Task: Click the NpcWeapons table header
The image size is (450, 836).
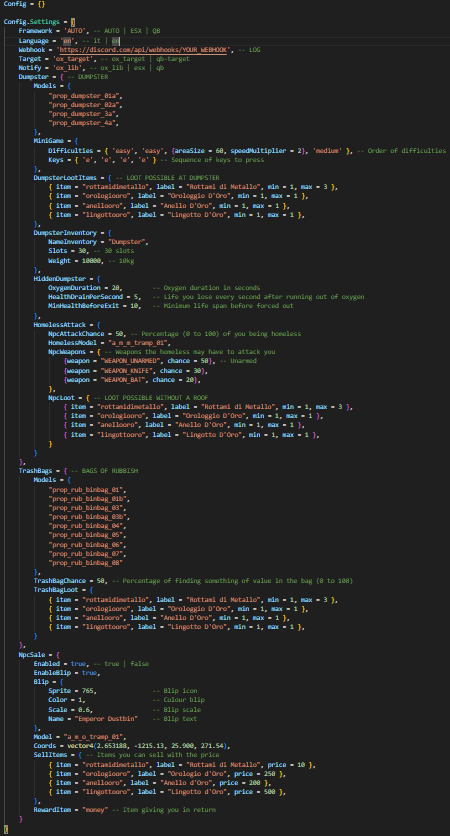Action: coord(162,352)
